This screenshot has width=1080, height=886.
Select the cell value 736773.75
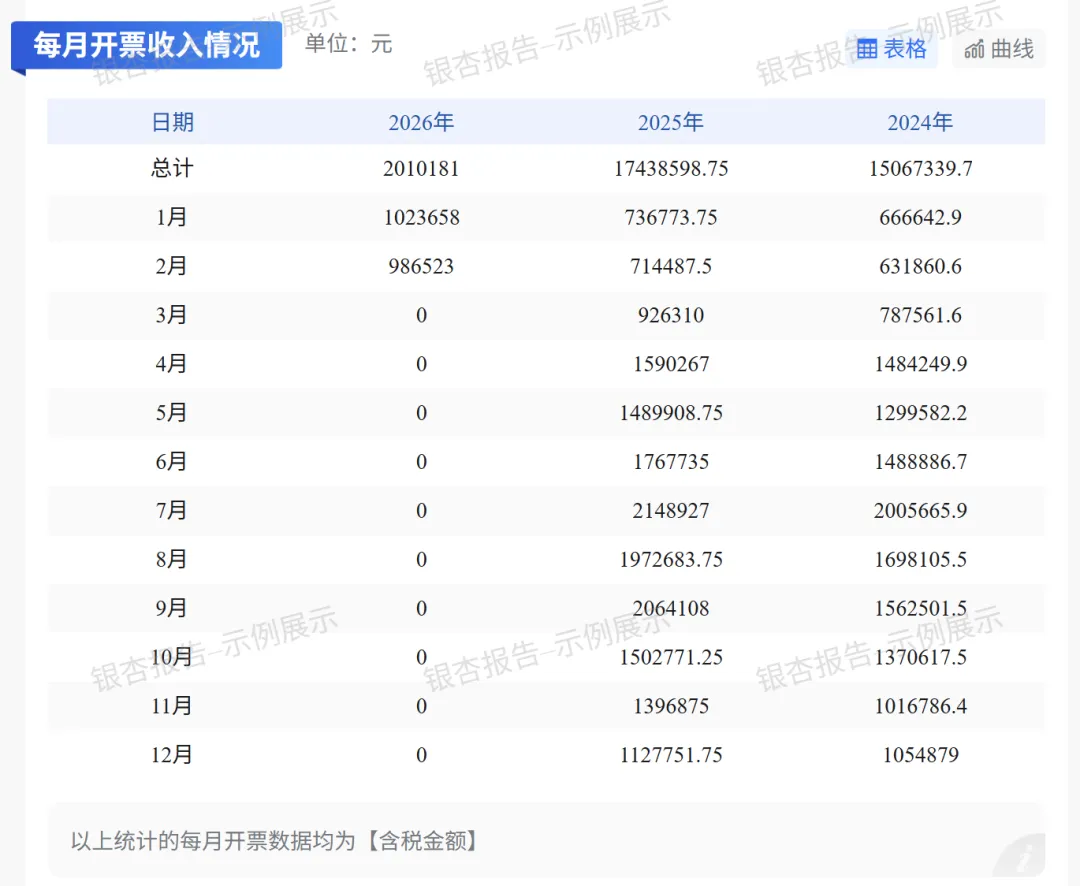671,218
